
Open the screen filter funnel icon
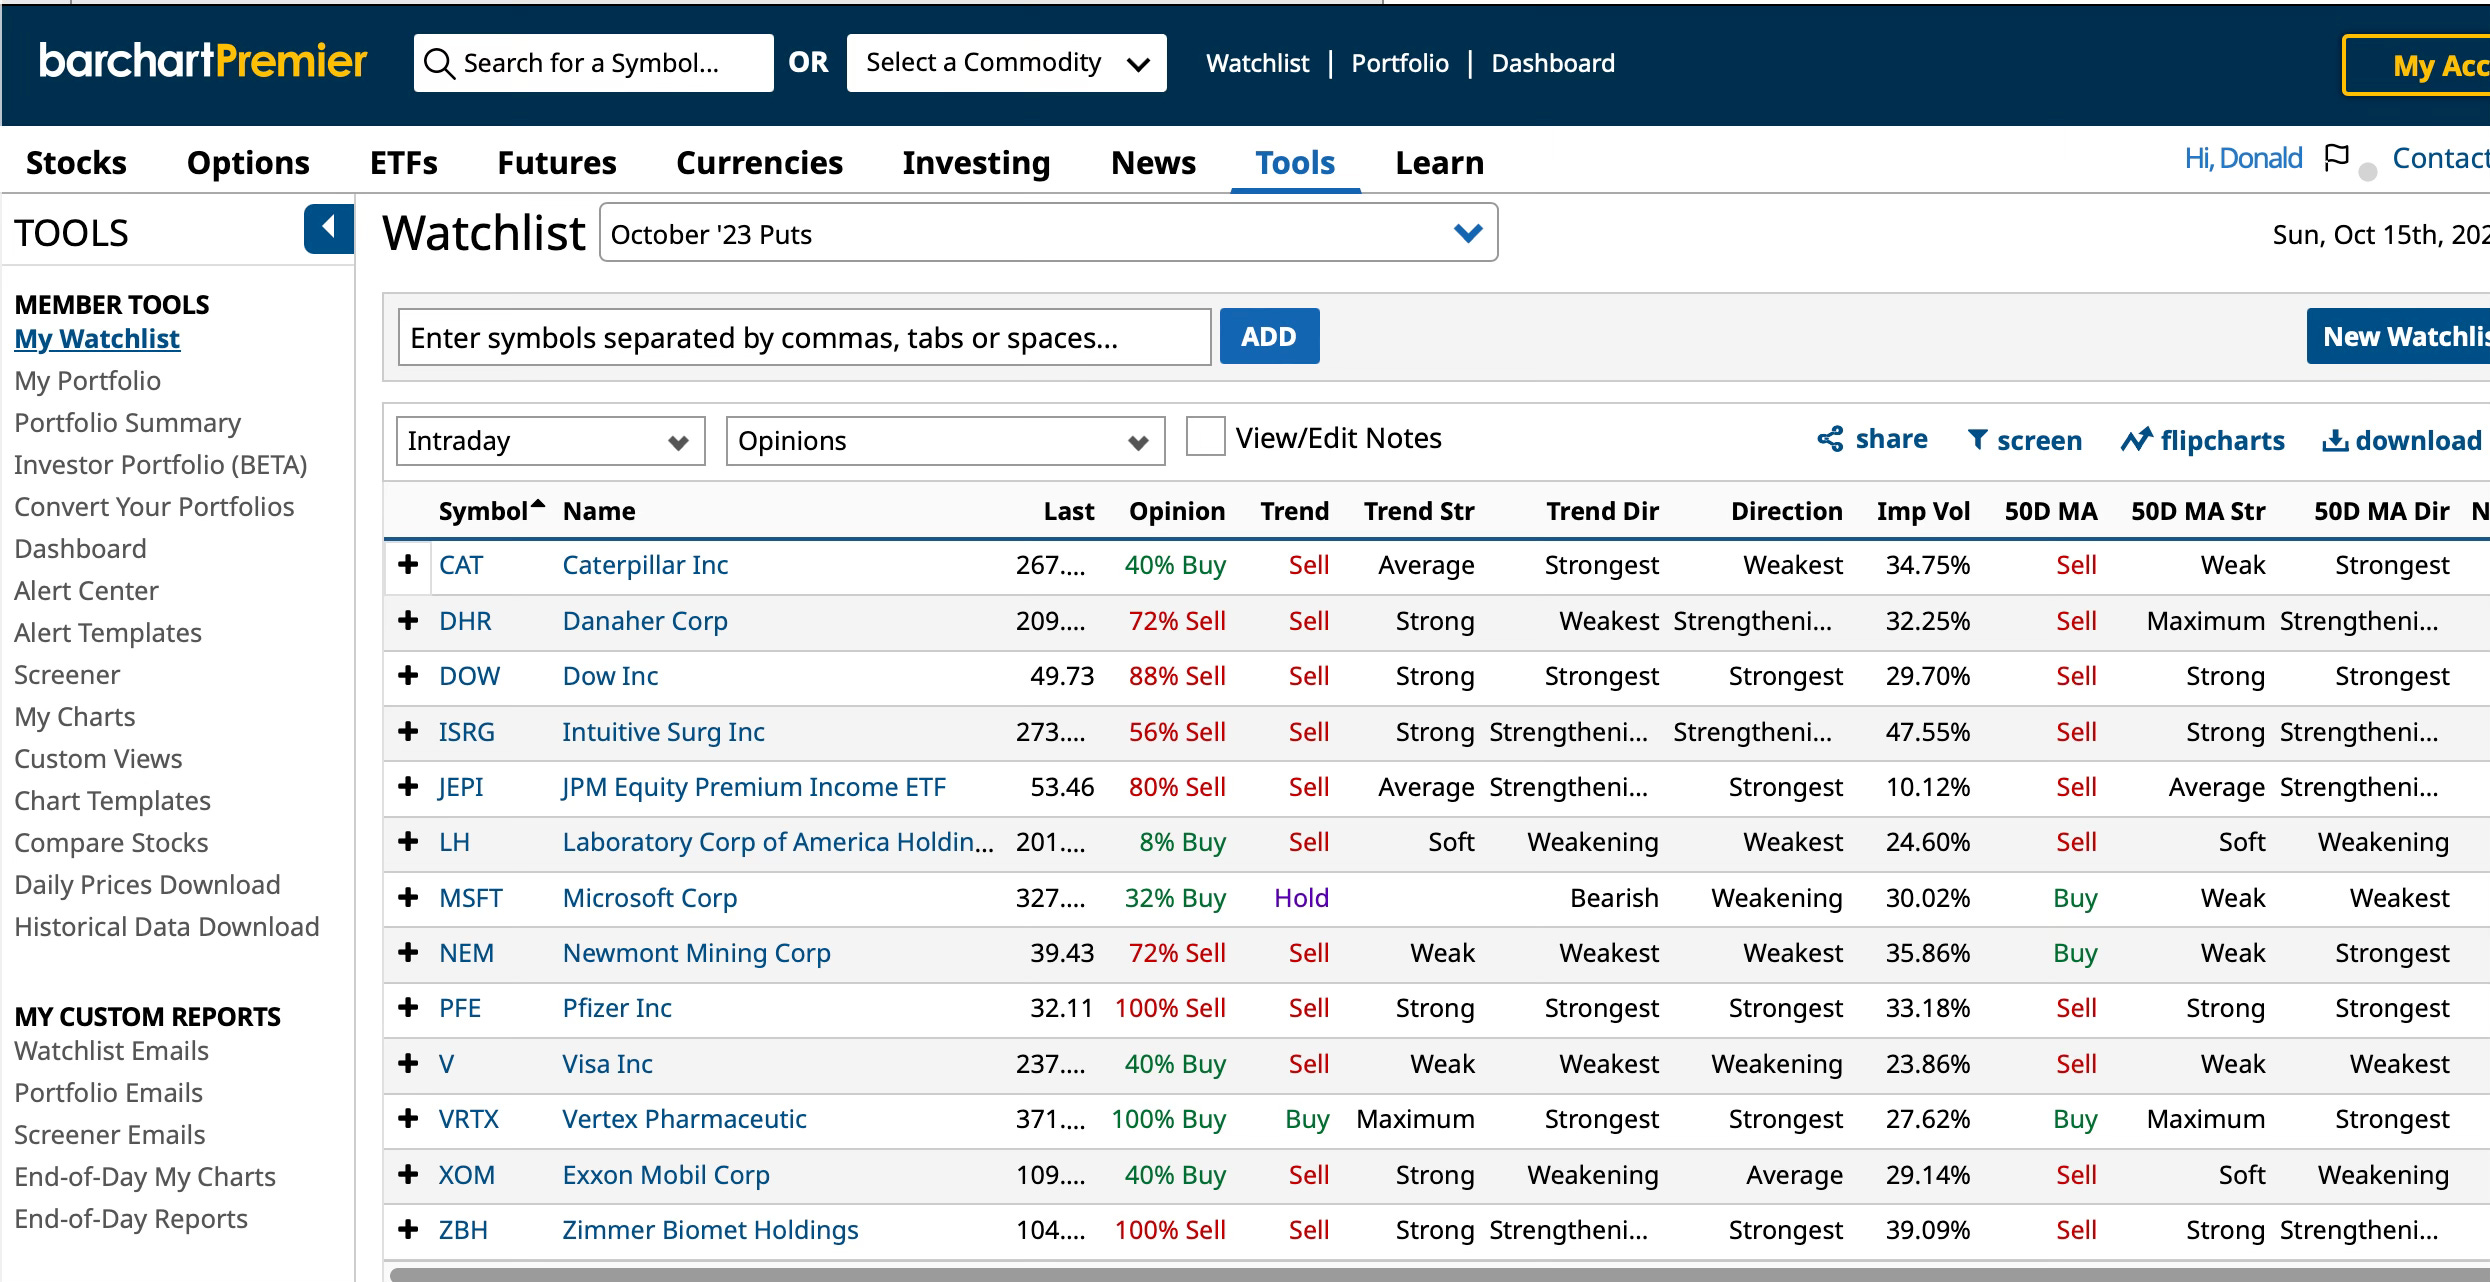pyautogui.click(x=1977, y=440)
